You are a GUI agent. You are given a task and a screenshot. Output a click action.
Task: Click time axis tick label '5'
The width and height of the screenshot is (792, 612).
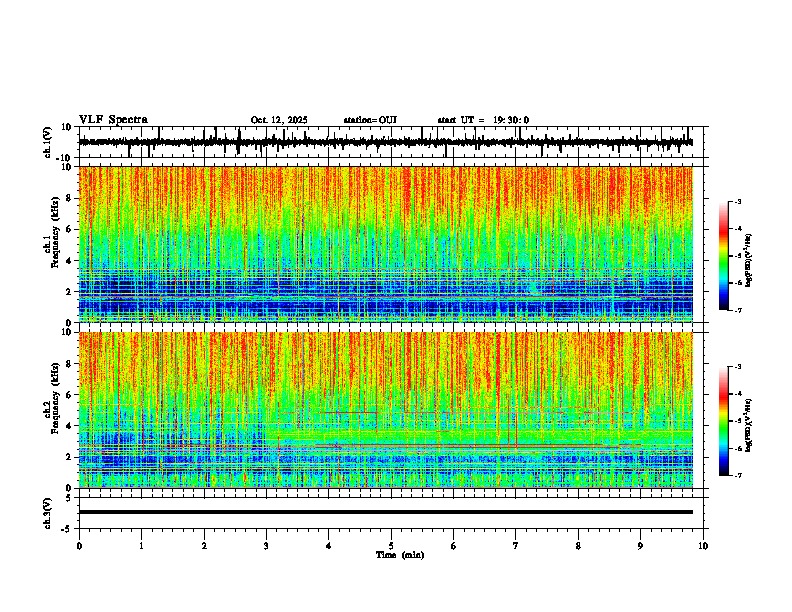pos(391,546)
